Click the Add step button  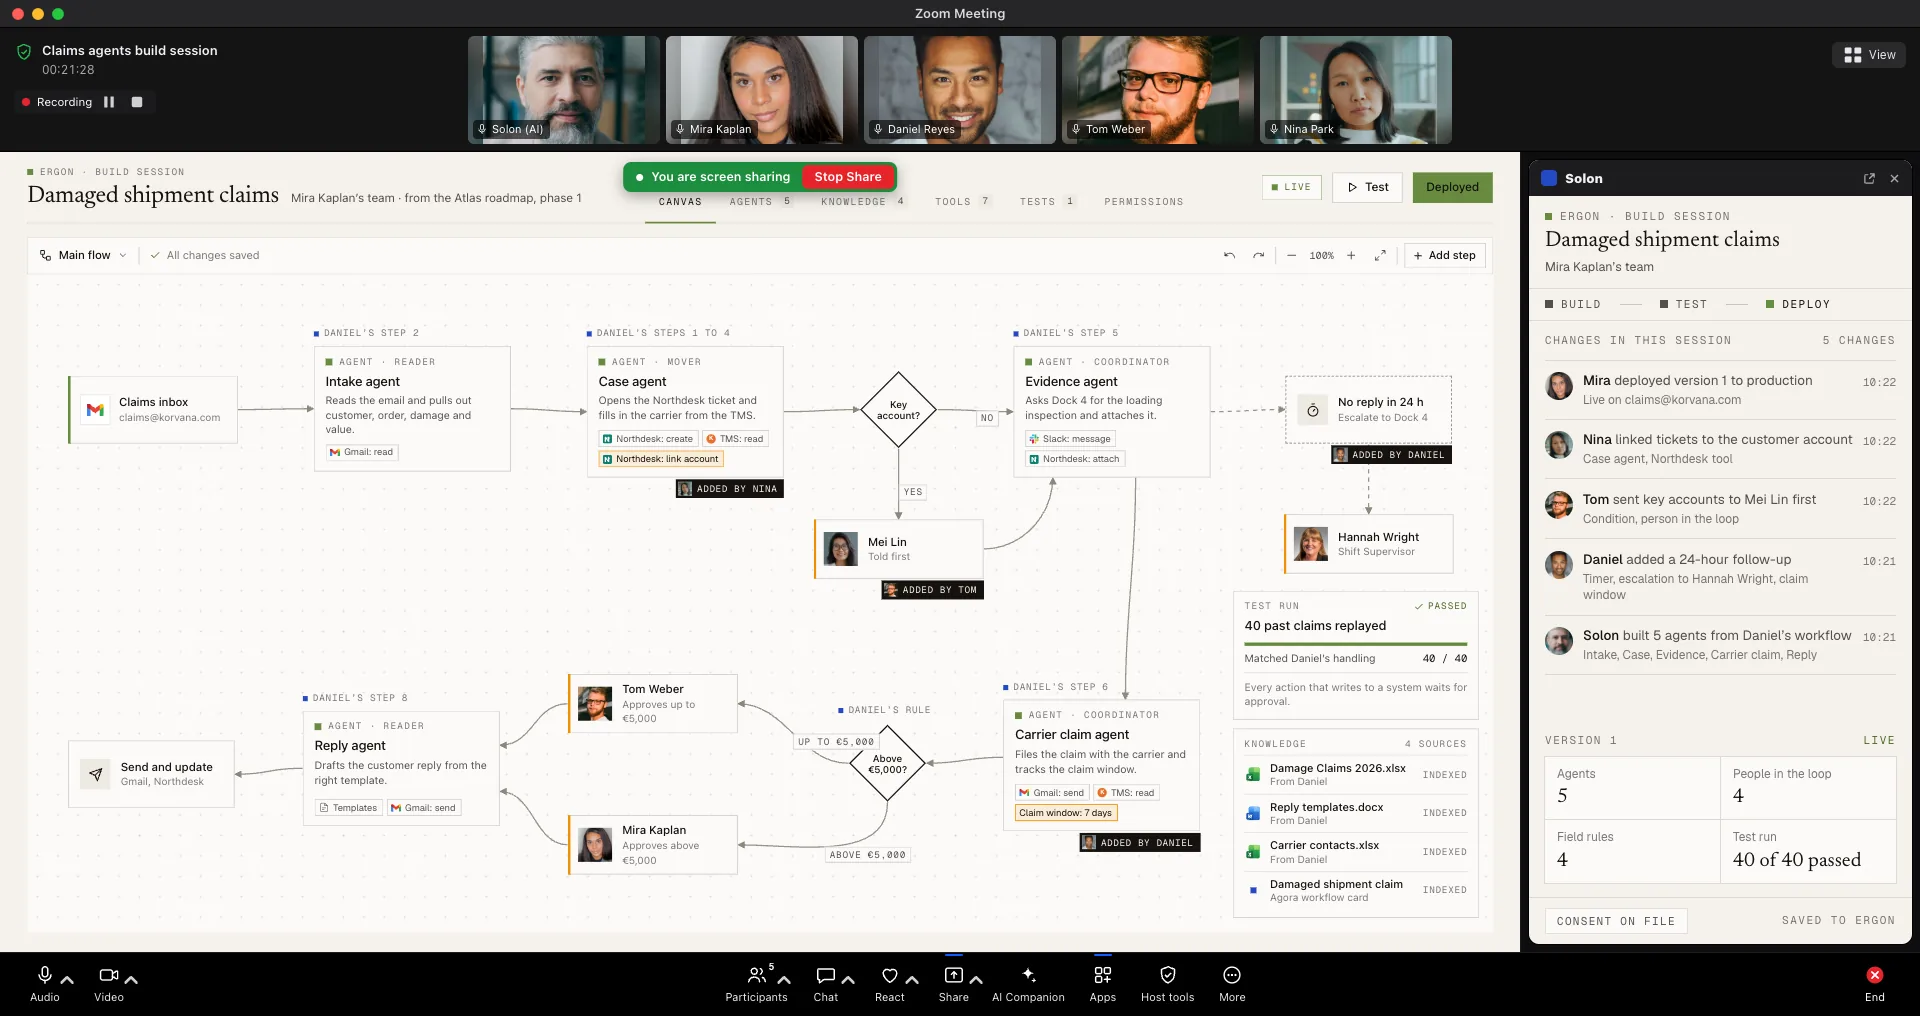pyautogui.click(x=1445, y=255)
